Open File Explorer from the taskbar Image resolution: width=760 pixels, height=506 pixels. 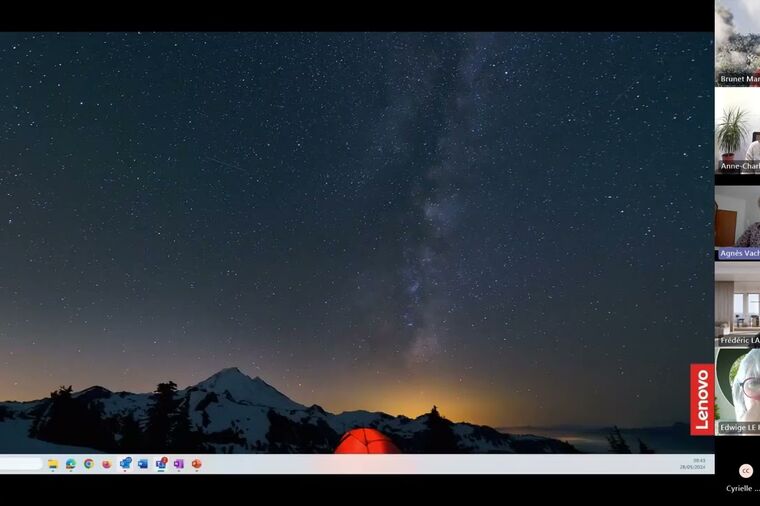[x=53, y=464]
